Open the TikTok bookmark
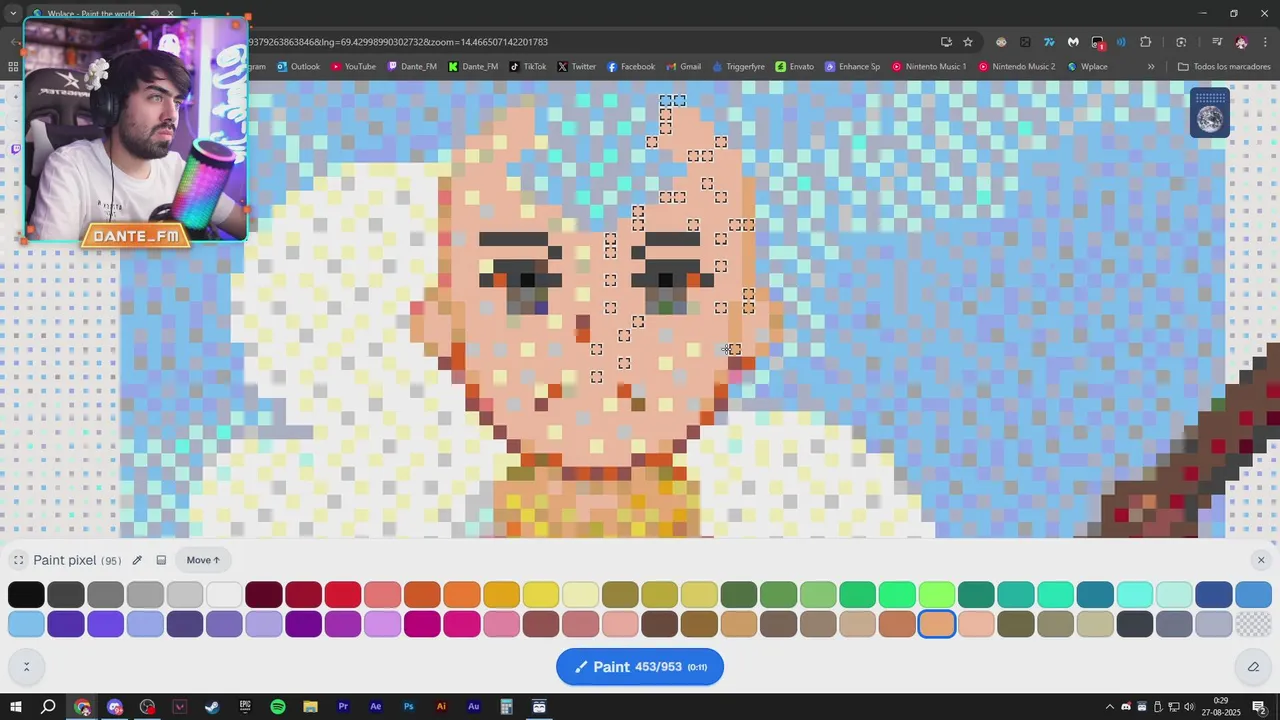The width and height of the screenshot is (1280, 720). click(528, 67)
